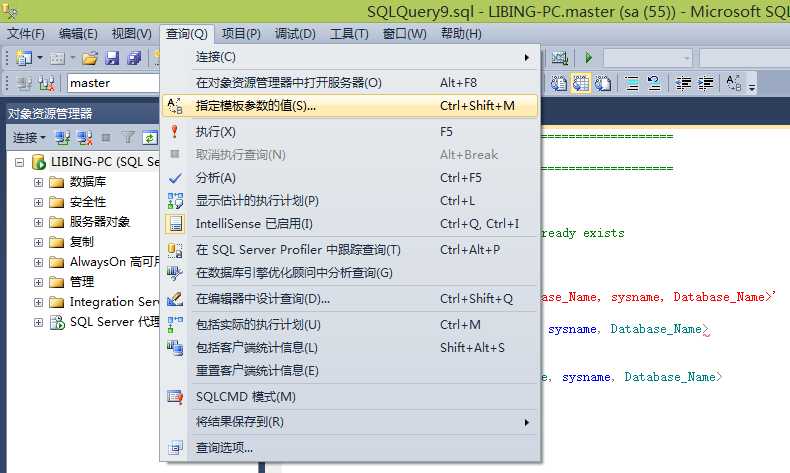Open the 项目(P) menu
Viewport: 790px width, 473px height.
241,34
